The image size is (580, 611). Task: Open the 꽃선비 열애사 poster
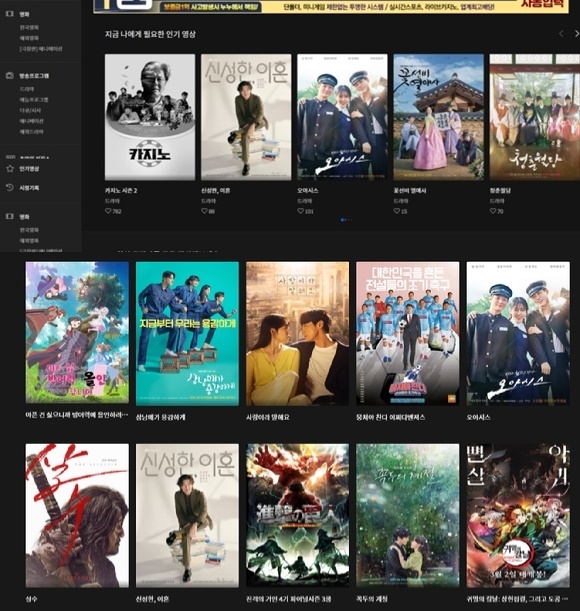coord(439,117)
